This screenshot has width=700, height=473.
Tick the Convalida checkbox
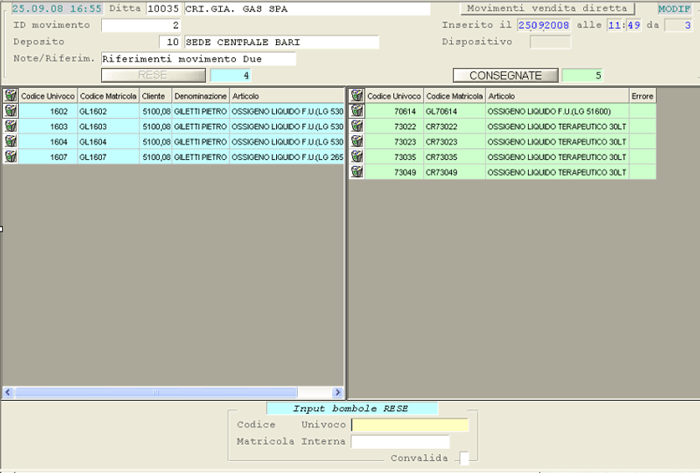[464, 458]
